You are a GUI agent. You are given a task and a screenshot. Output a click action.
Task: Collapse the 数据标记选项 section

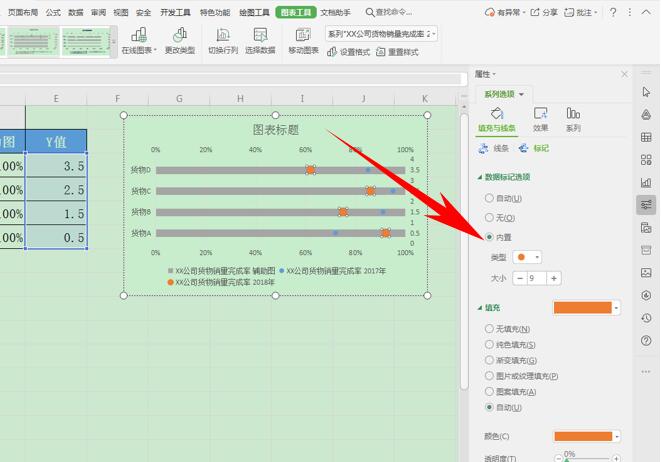pyautogui.click(x=479, y=177)
